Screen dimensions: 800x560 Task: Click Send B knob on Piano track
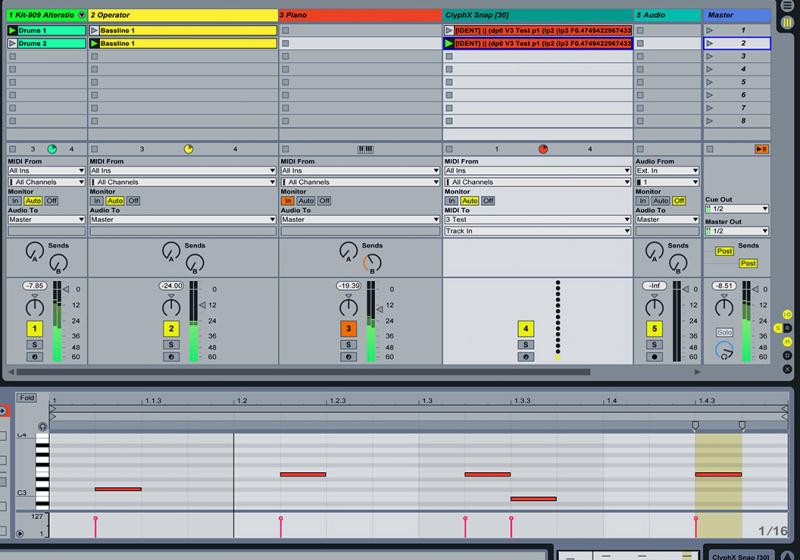tap(372, 263)
